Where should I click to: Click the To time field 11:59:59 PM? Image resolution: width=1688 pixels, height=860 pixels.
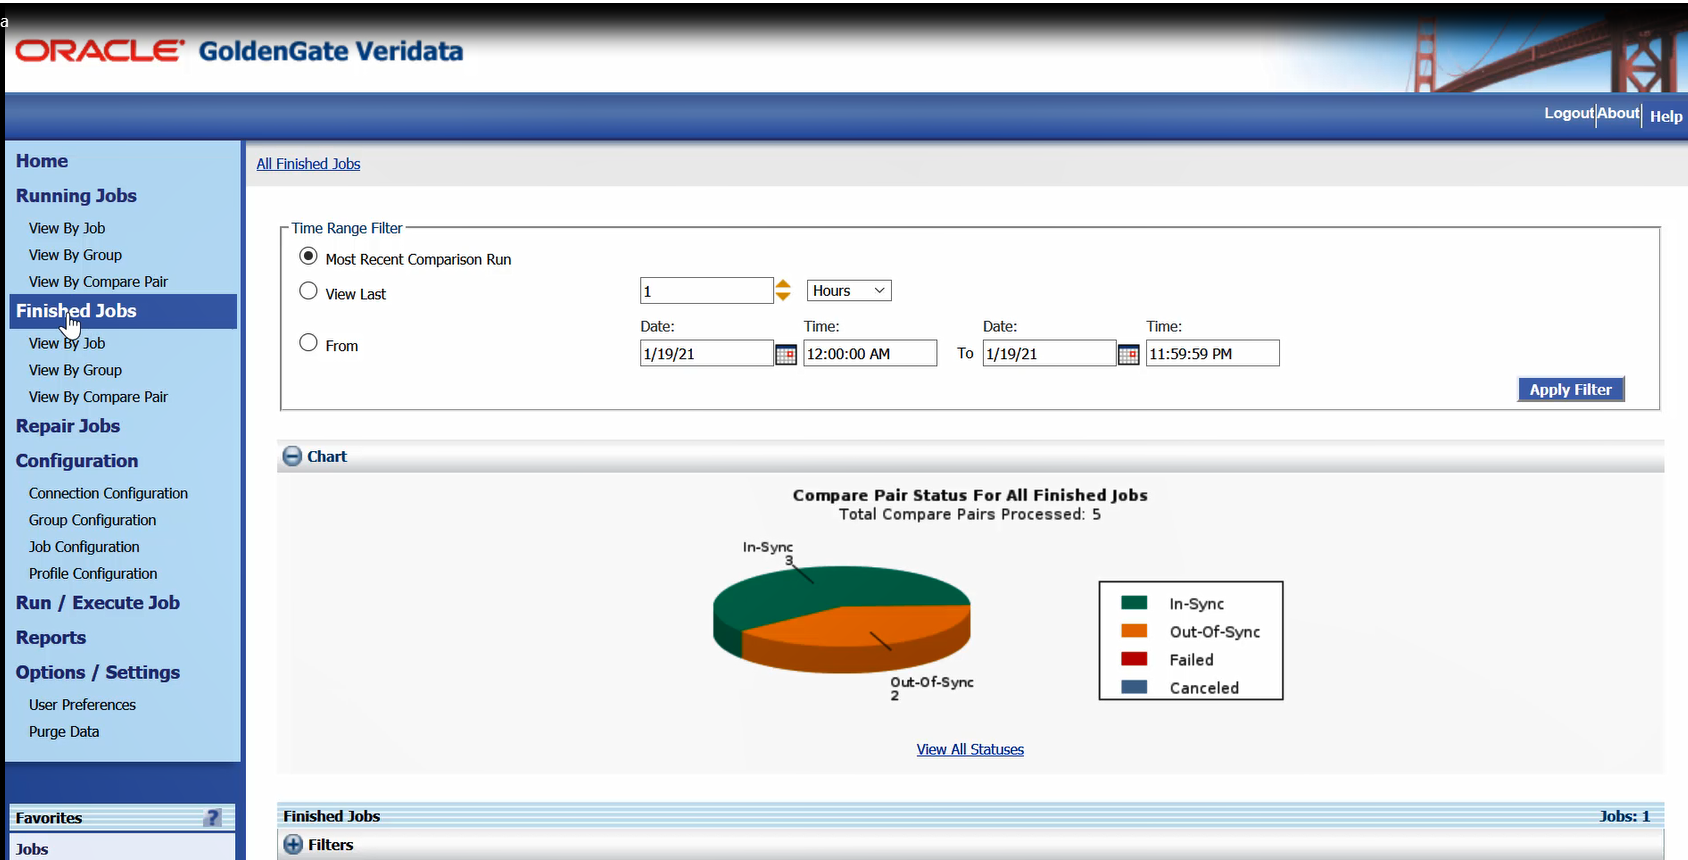[x=1212, y=354]
